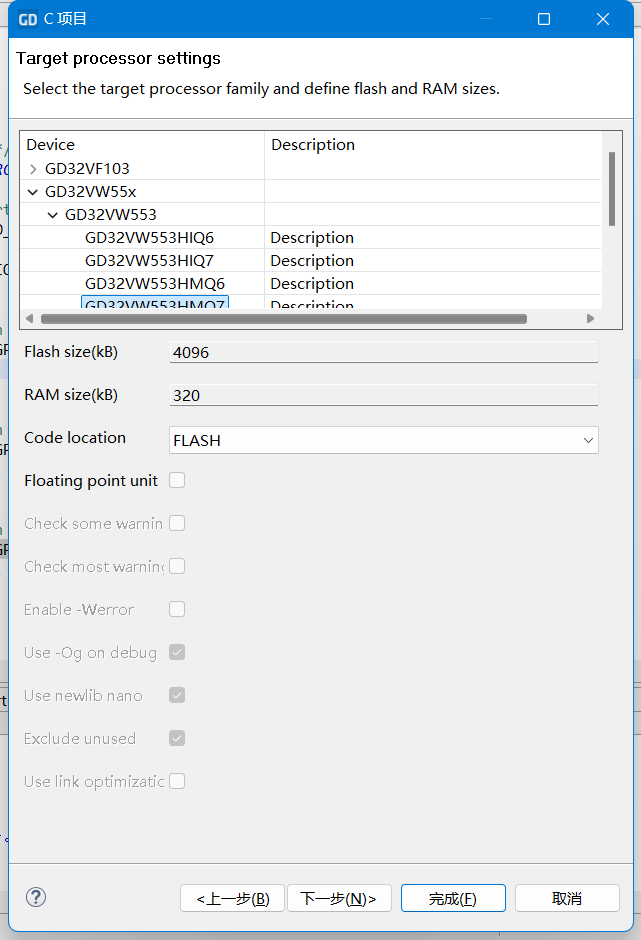Enable the Floating point unit checkbox

pos(177,480)
